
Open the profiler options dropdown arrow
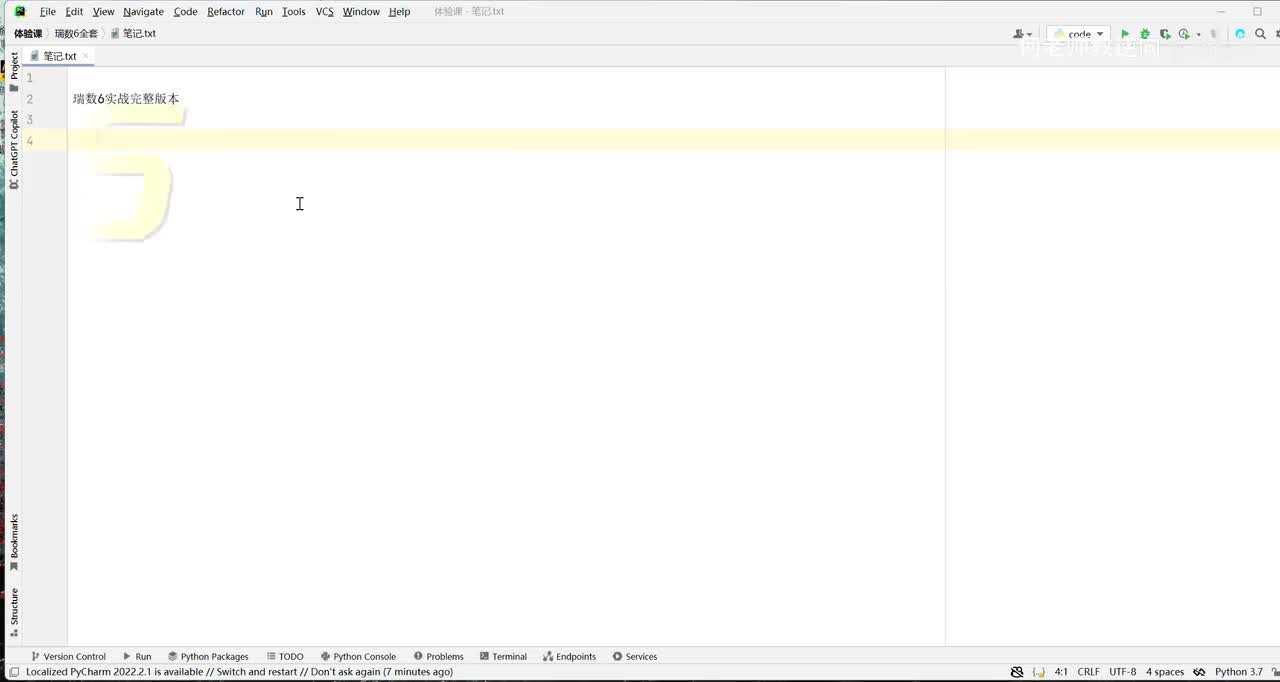tap(1198, 35)
